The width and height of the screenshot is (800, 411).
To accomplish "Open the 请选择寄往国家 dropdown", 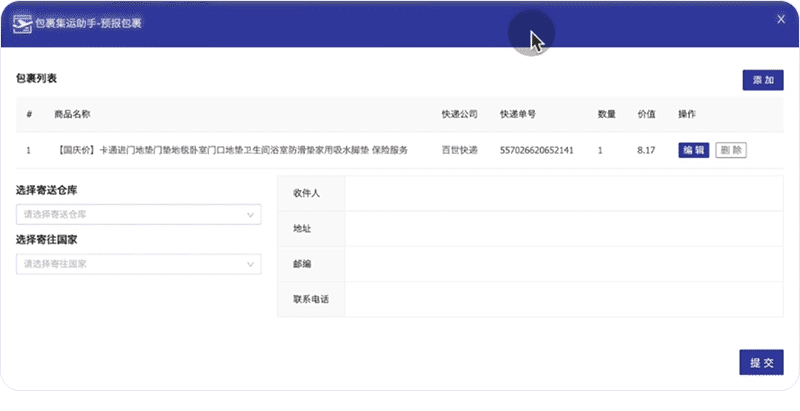I will [x=138, y=264].
